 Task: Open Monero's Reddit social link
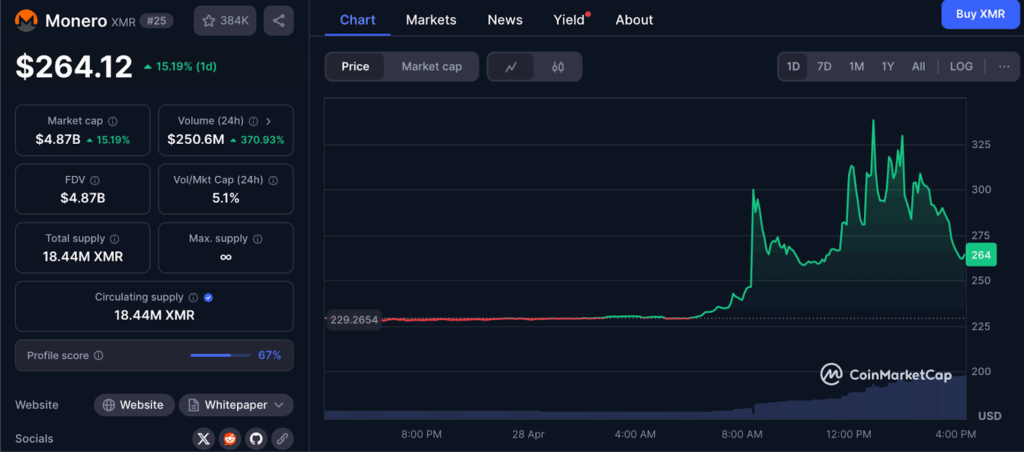point(230,438)
